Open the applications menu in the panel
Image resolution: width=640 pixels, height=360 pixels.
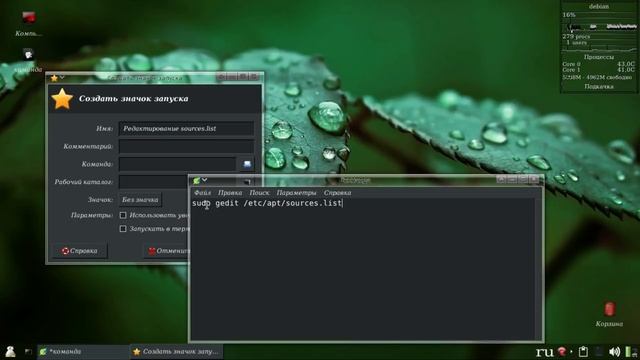point(10,351)
